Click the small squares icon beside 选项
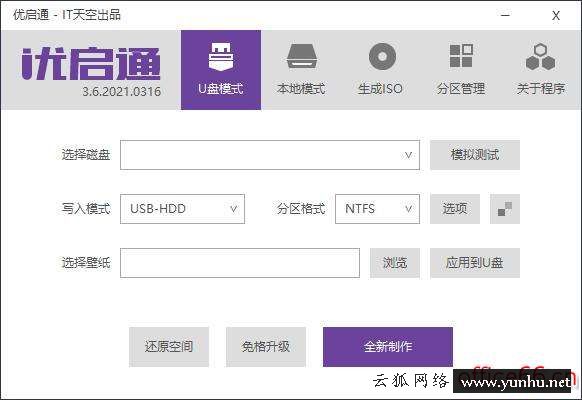This screenshot has width=582, height=400. (505, 209)
